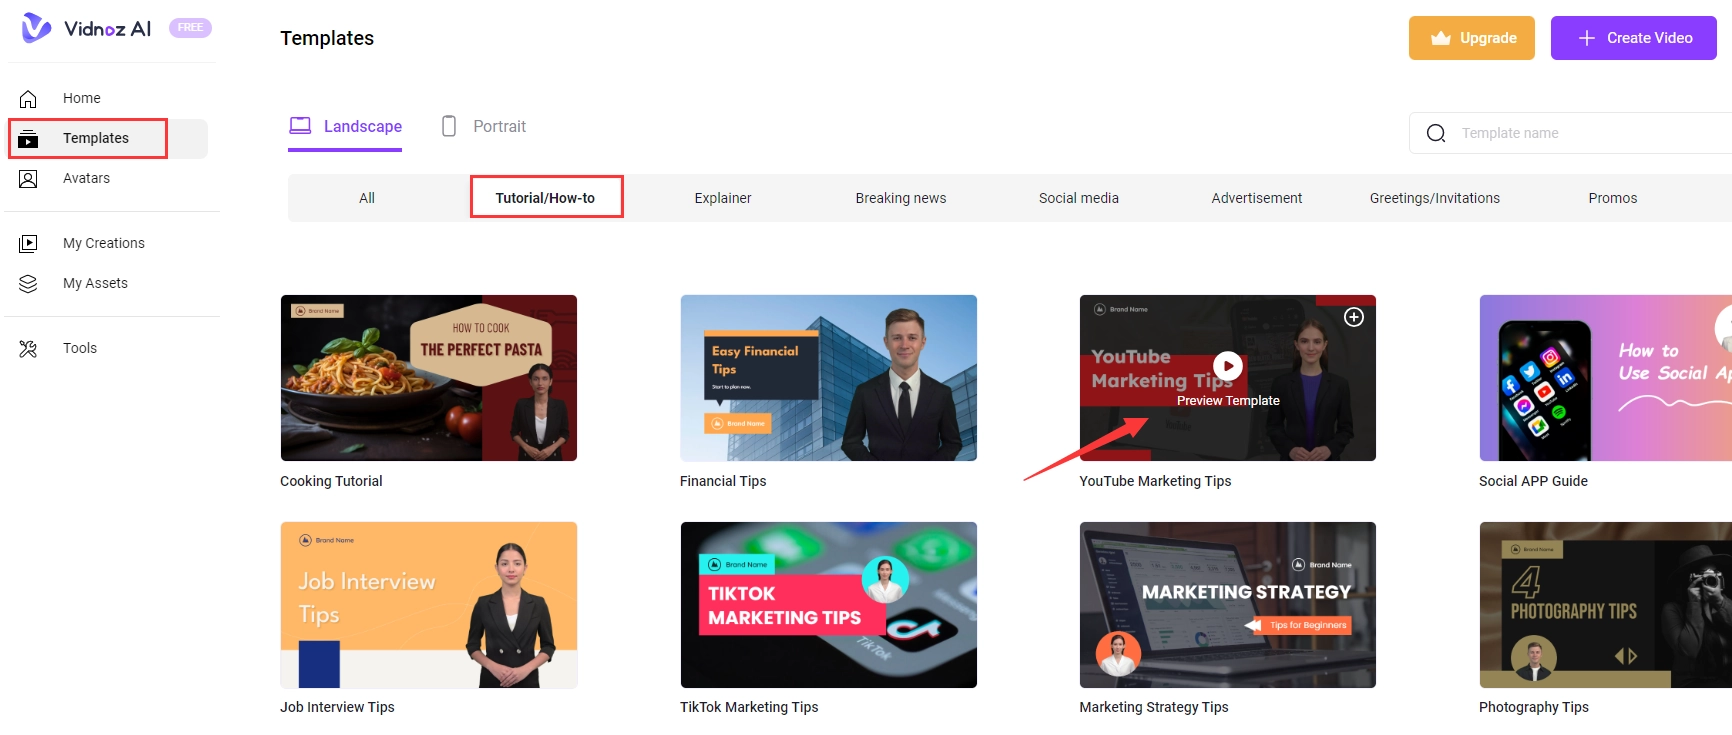Select the TikTok Marketing Tips thumbnail
Screen dimensions: 1732x735
[x=828, y=605]
